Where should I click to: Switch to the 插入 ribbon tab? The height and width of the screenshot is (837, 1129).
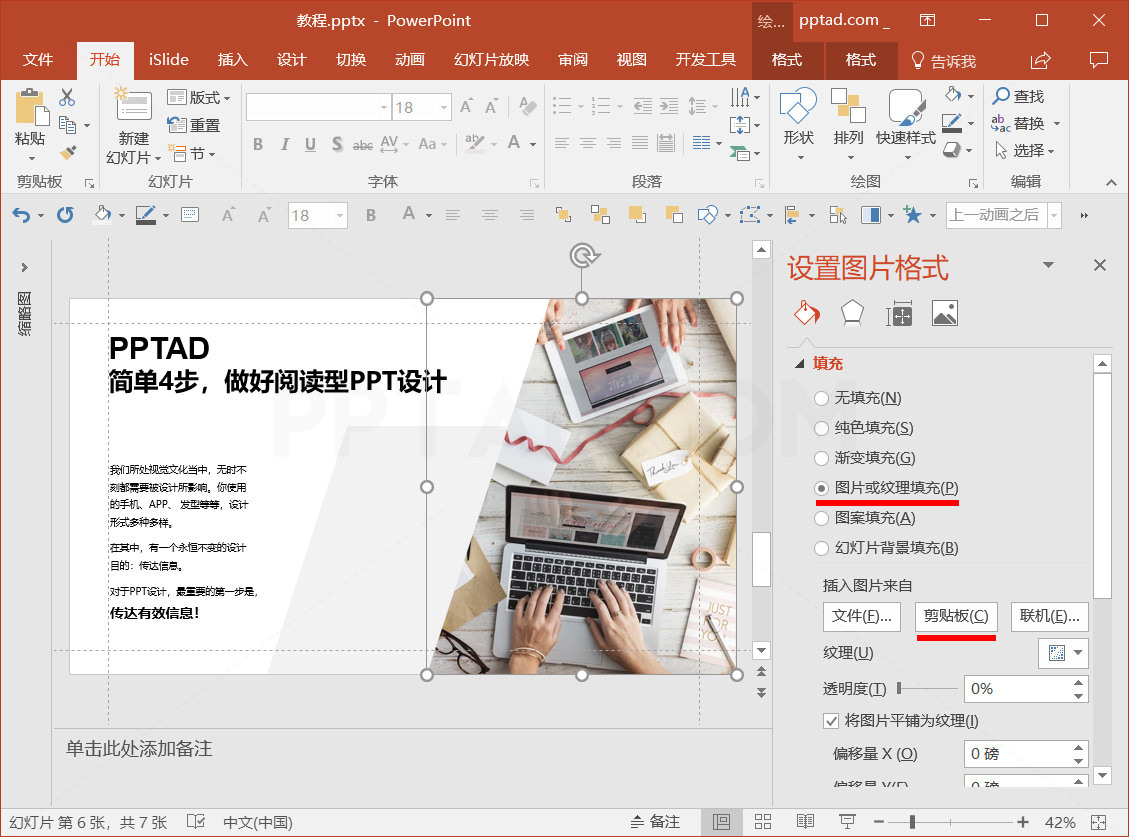(232, 60)
